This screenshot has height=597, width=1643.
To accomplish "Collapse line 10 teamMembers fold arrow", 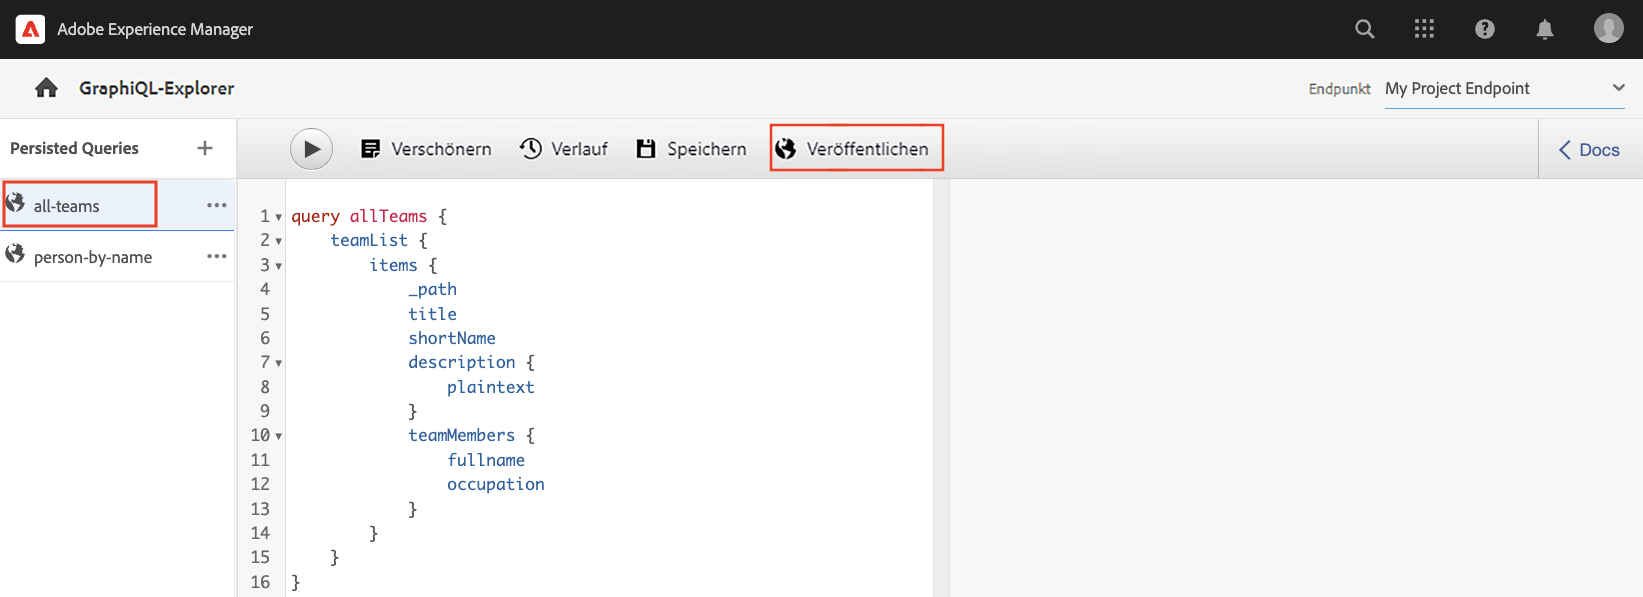I will tap(279, 436).
